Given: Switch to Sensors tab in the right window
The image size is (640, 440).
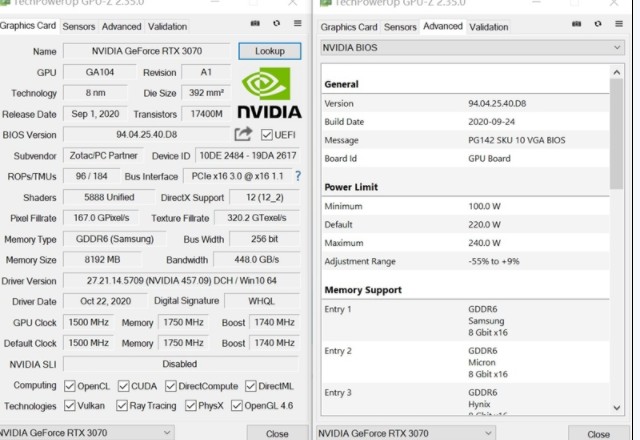Looking at the screenshot, I should pyautogui.click(x=400, y=27).
